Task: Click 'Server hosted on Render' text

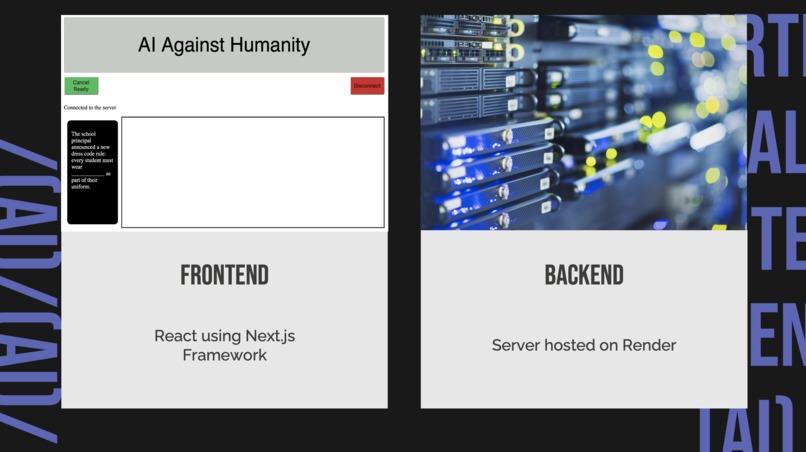Action: tap(584, 345)
